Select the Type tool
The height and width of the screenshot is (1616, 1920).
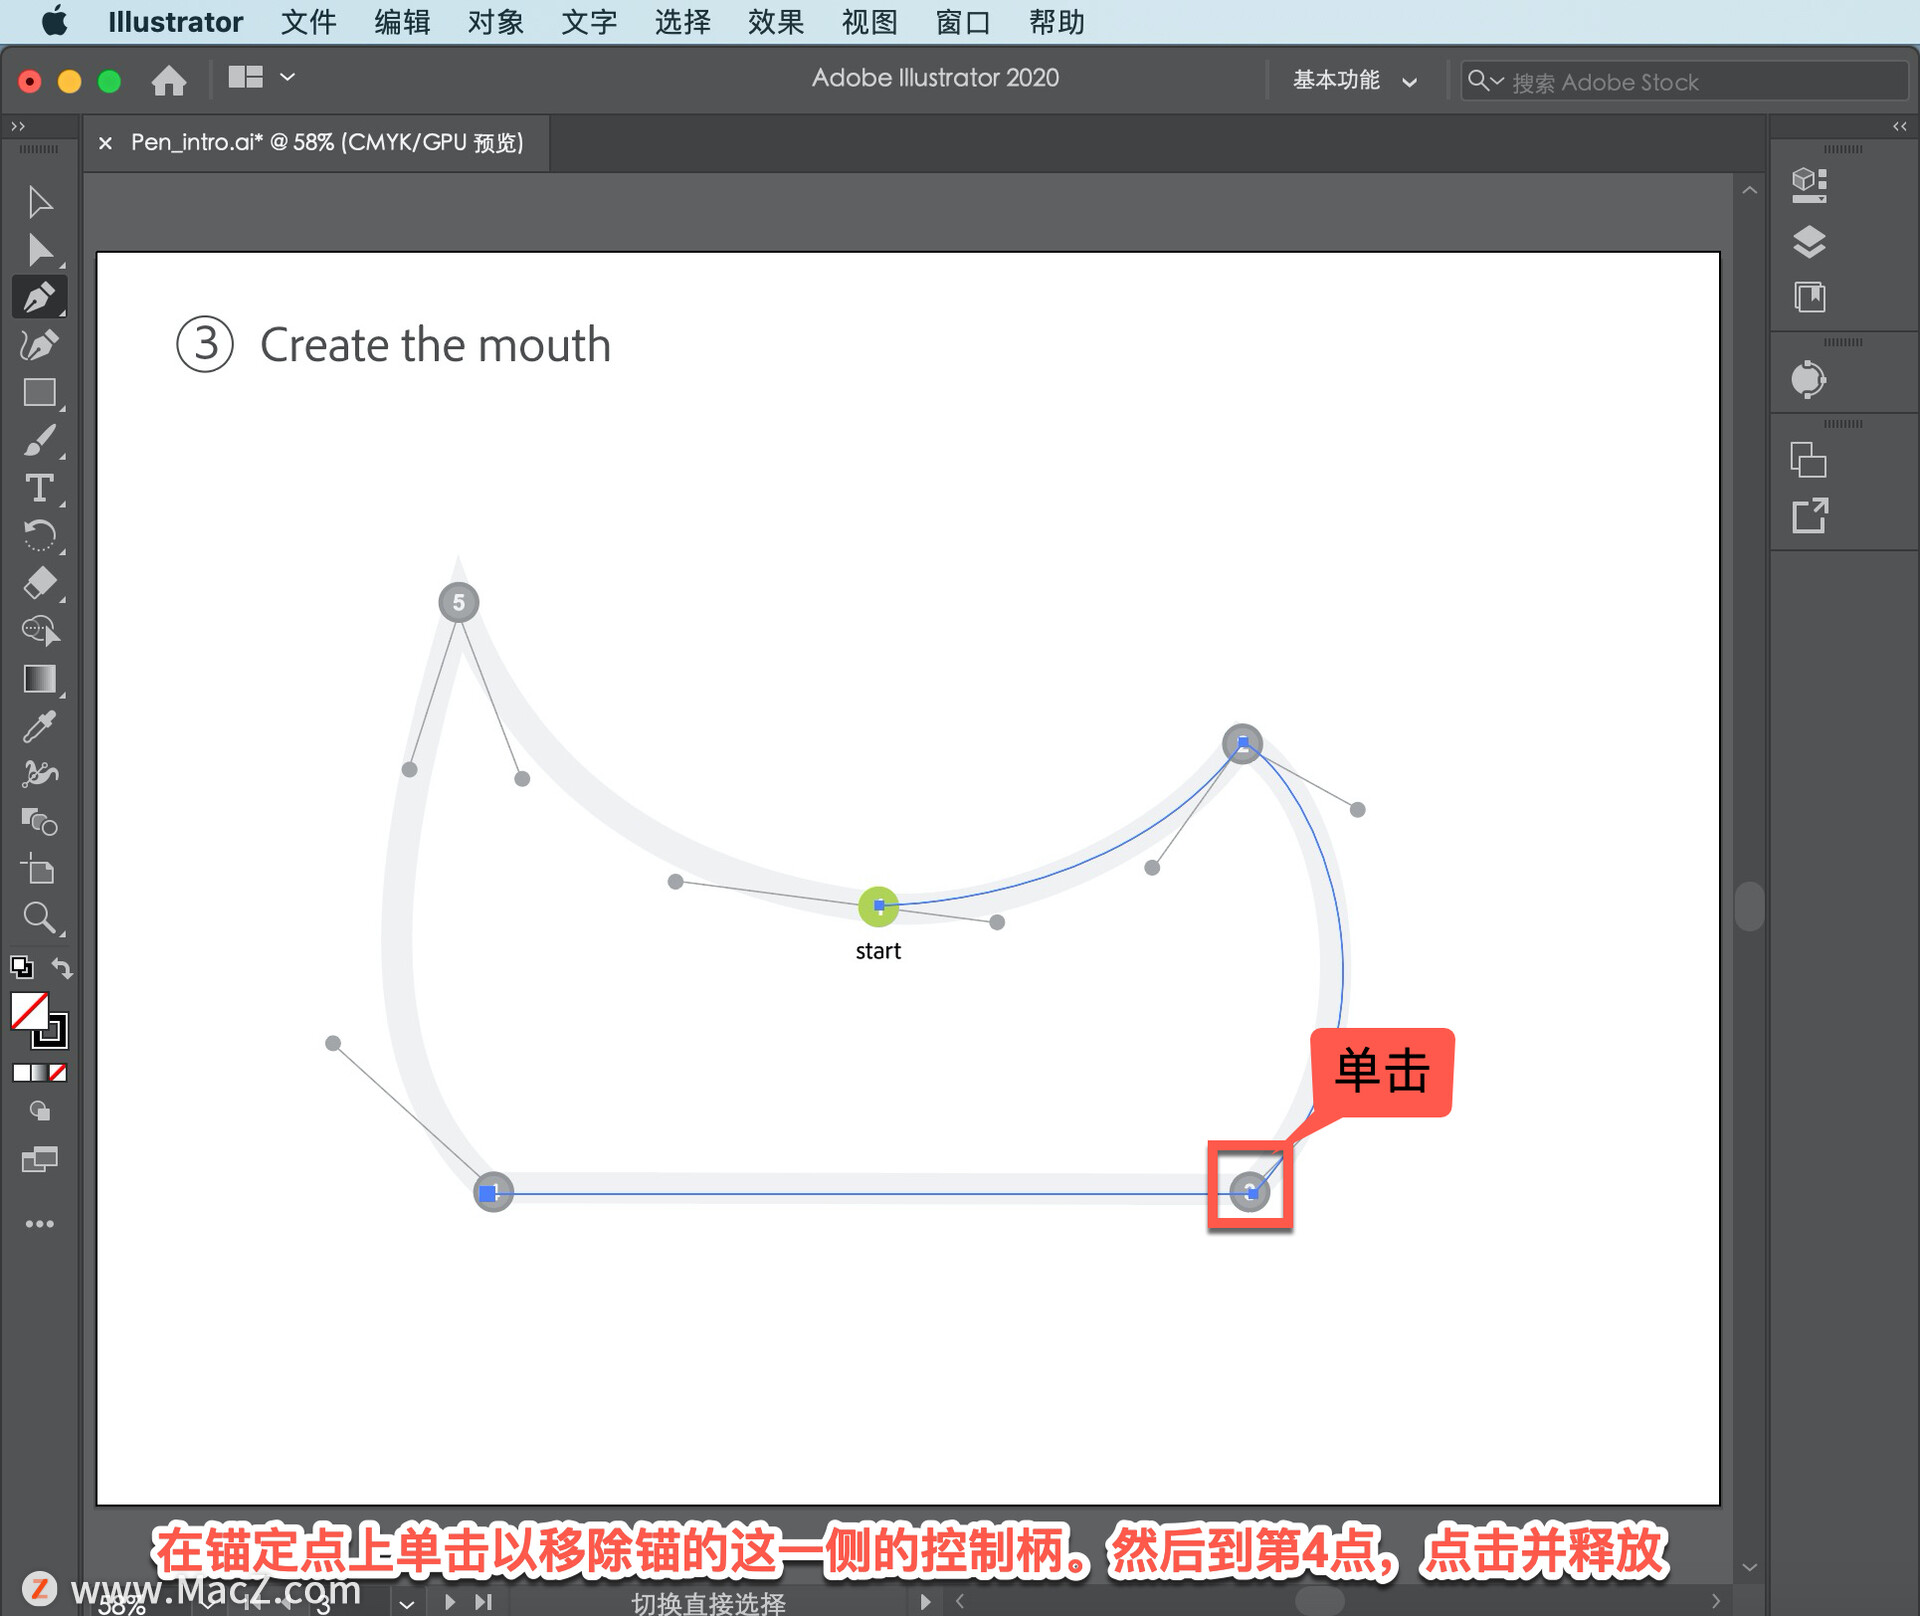click(40, 488)
